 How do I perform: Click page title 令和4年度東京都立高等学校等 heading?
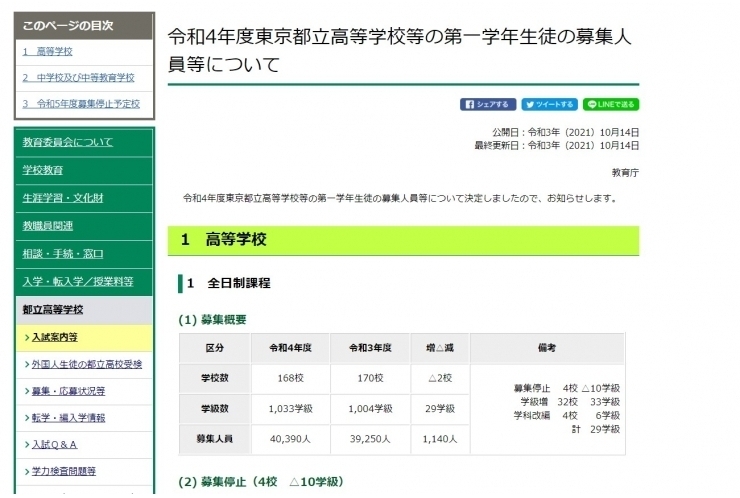click(399, 50)
